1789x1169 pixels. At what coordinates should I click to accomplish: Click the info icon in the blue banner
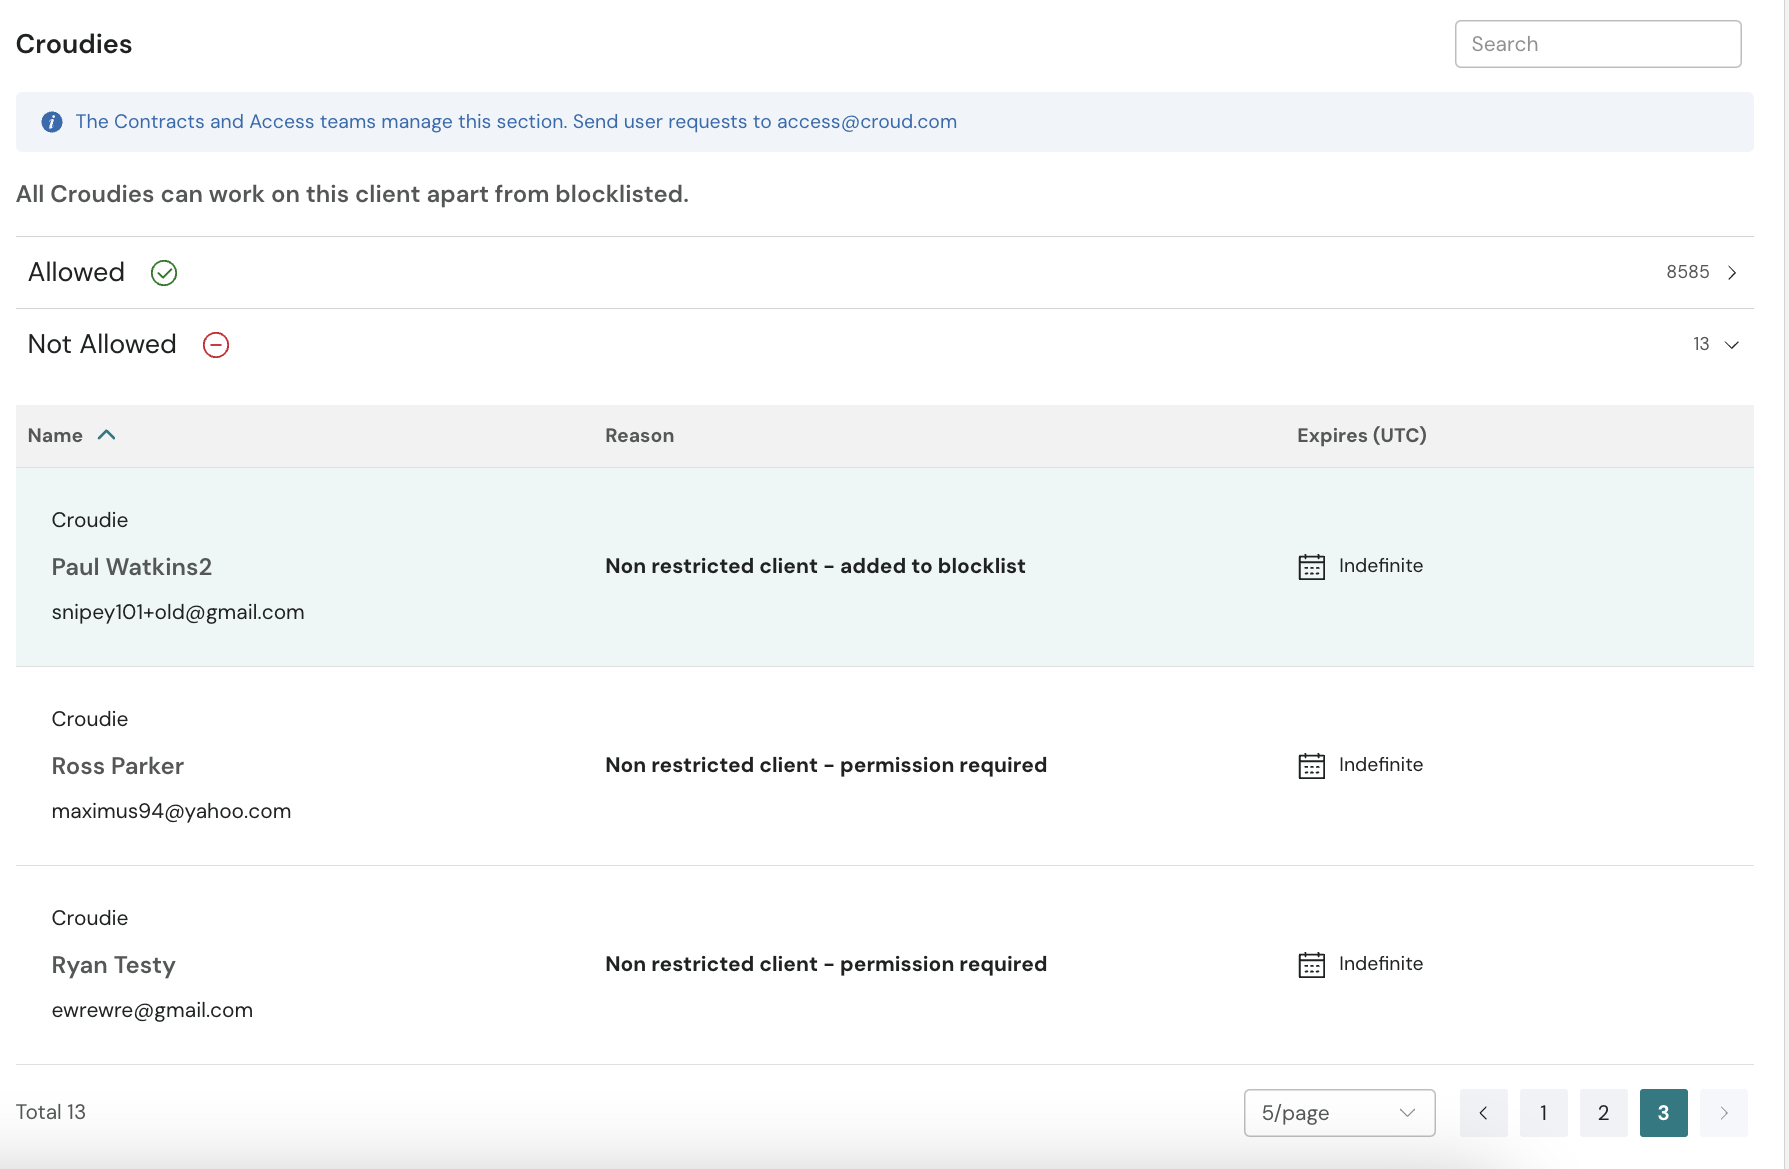point(52,122)
